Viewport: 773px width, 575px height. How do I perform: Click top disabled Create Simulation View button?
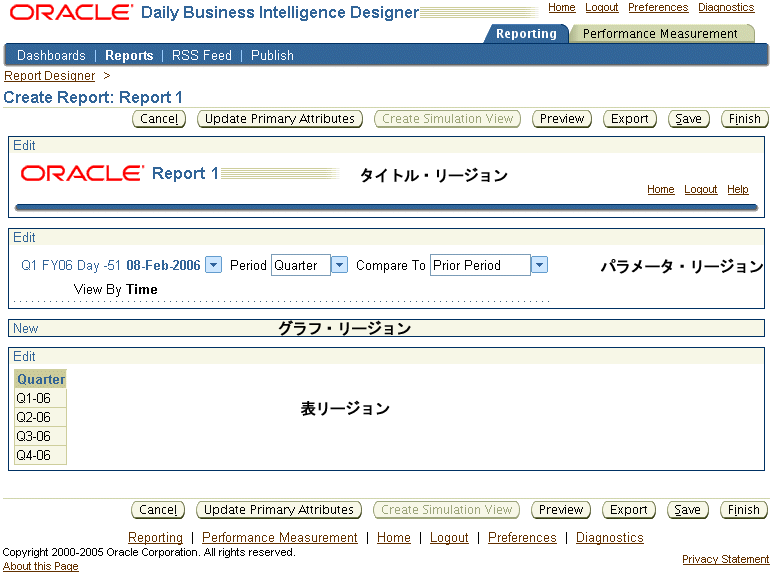click(x=447, y=119)
